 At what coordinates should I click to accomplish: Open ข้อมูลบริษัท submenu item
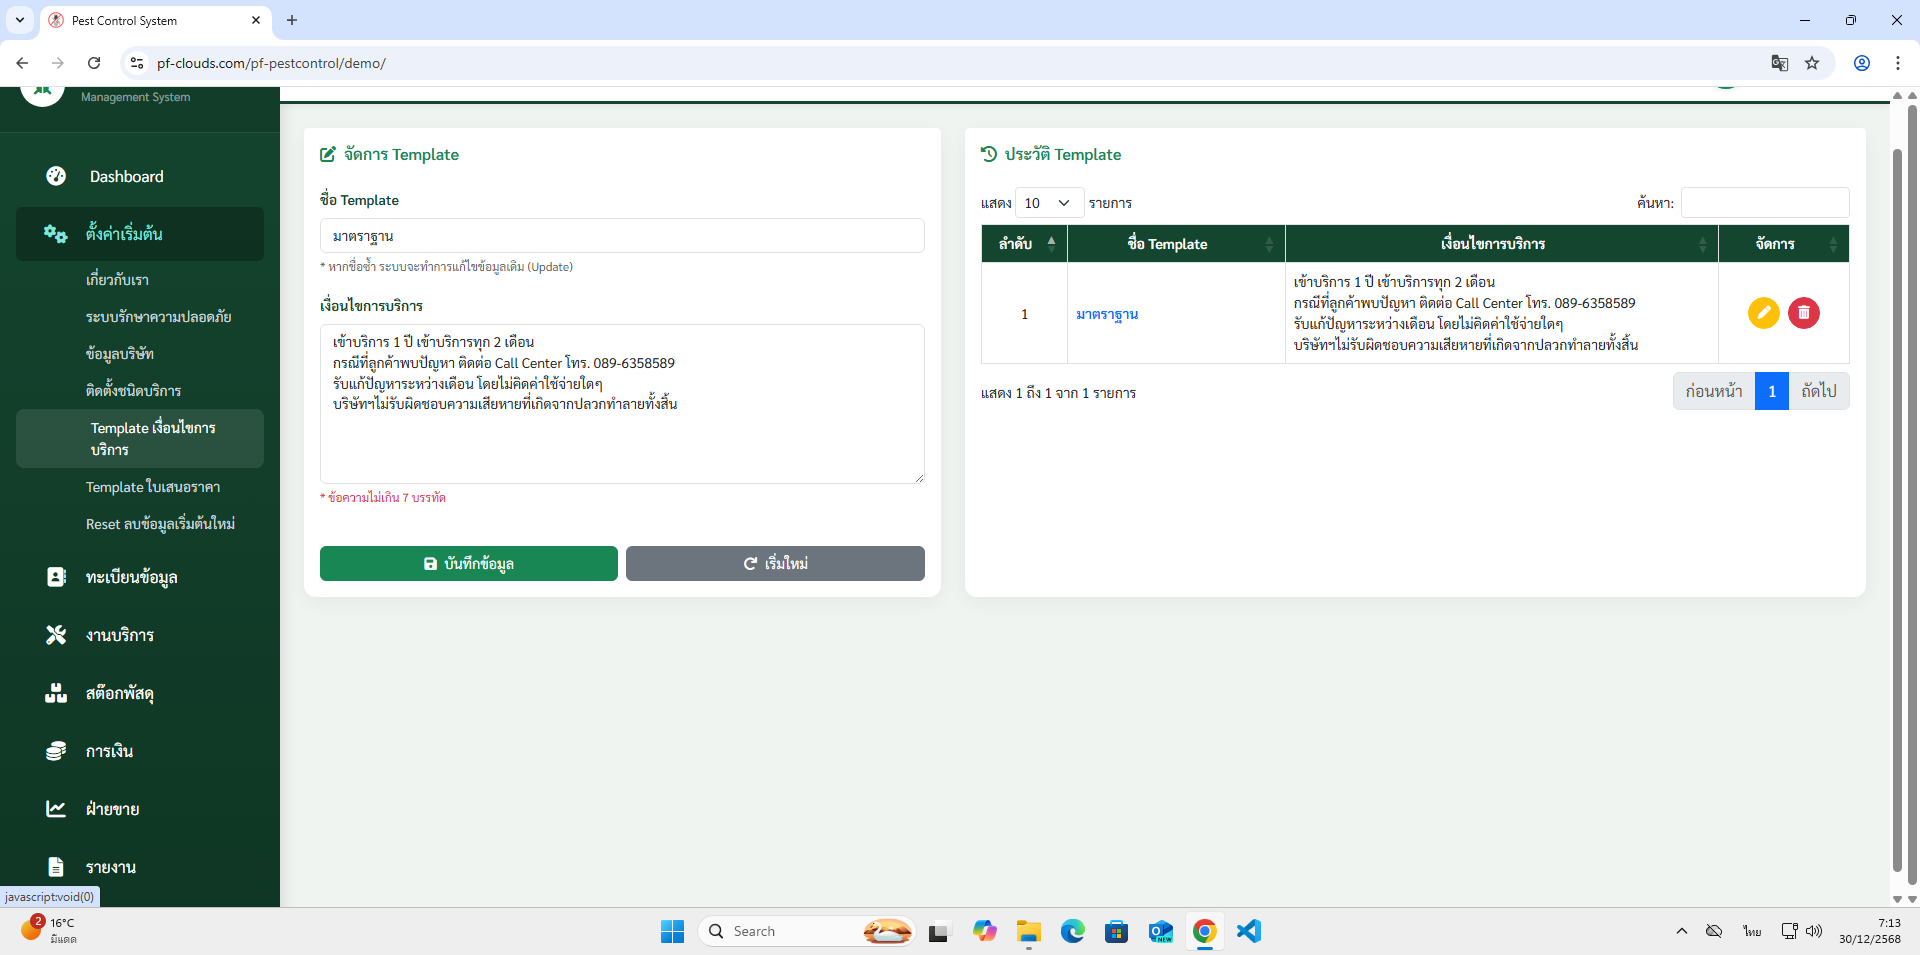(x=120, y=353)
